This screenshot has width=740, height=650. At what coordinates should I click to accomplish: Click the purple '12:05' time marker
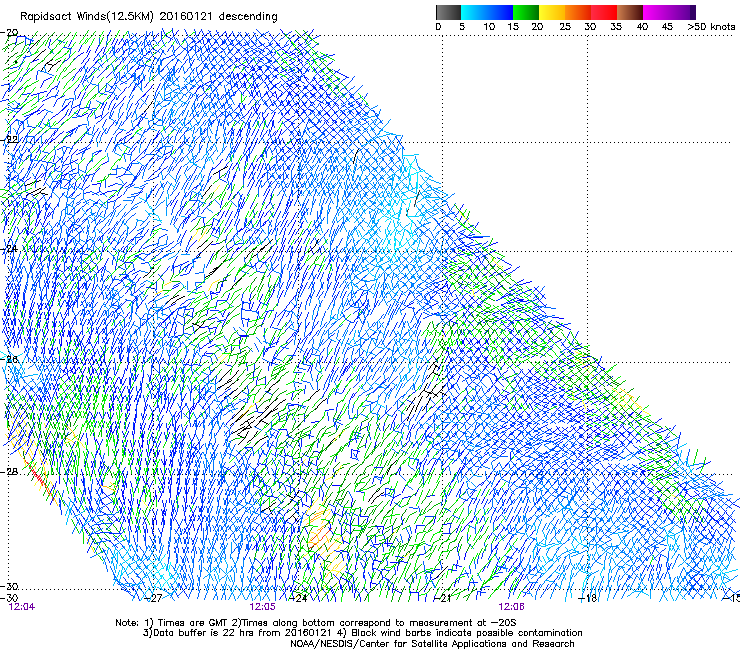click(262, 607)
